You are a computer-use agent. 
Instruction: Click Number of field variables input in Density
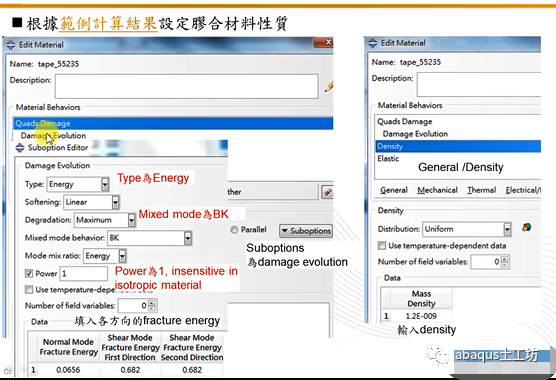coord(486,262)
